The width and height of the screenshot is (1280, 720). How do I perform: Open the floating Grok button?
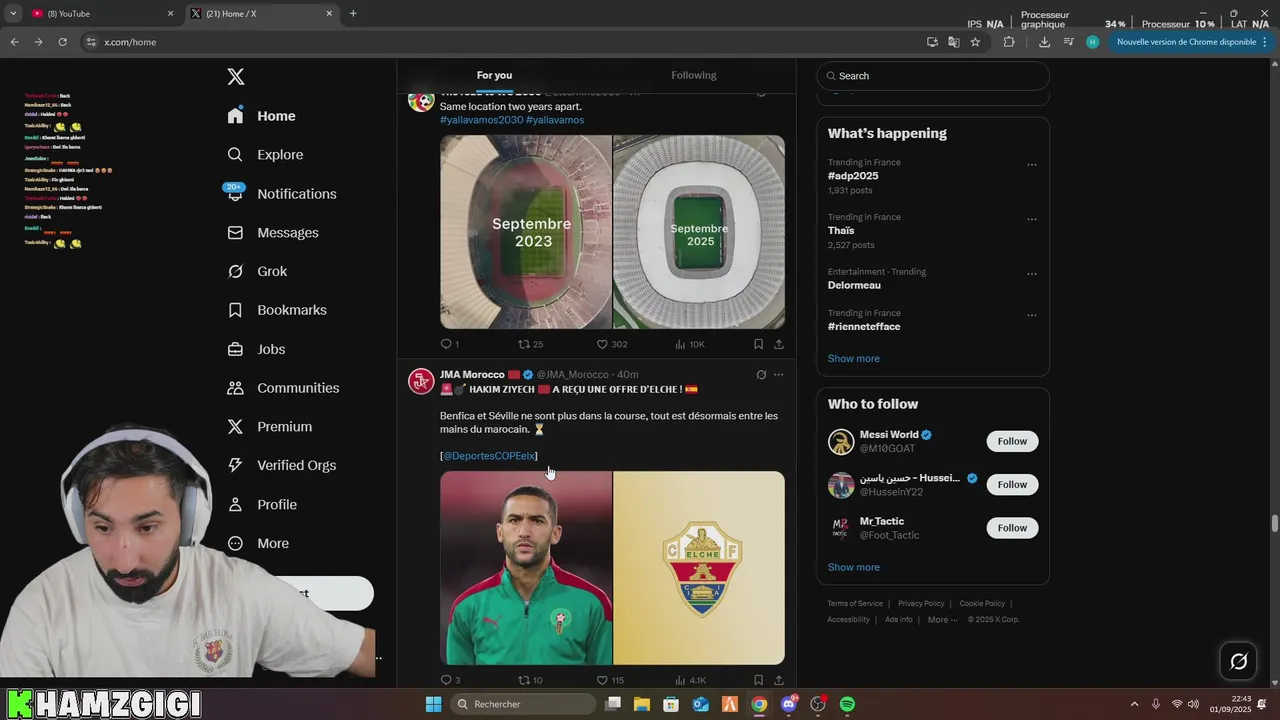[1238, 661]
